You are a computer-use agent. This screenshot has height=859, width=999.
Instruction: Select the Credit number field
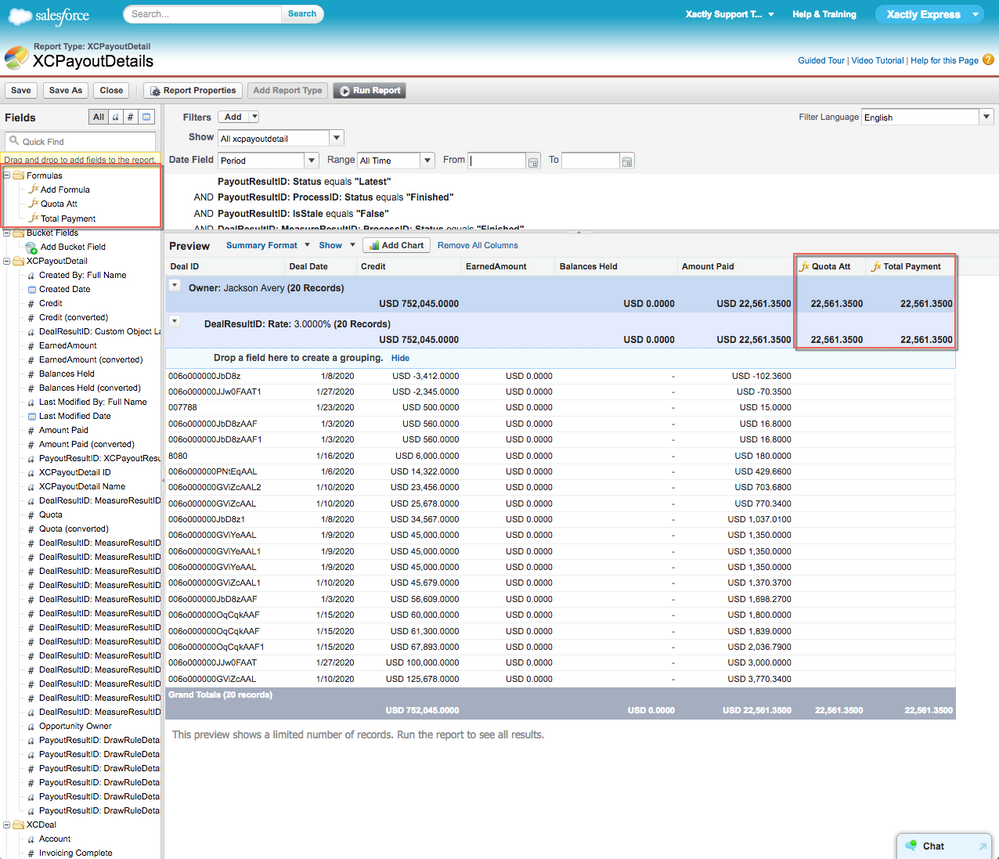tap(50, 303)
